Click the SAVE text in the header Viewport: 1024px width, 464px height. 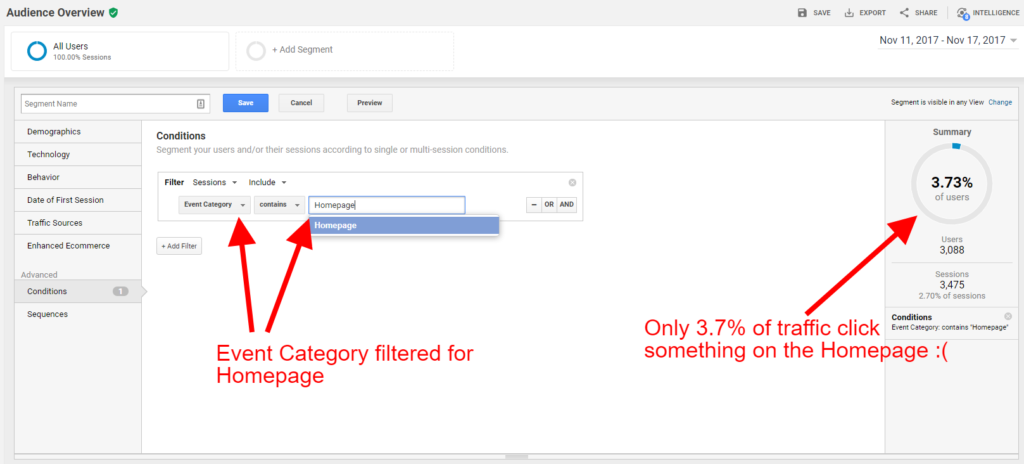[822, 13]
